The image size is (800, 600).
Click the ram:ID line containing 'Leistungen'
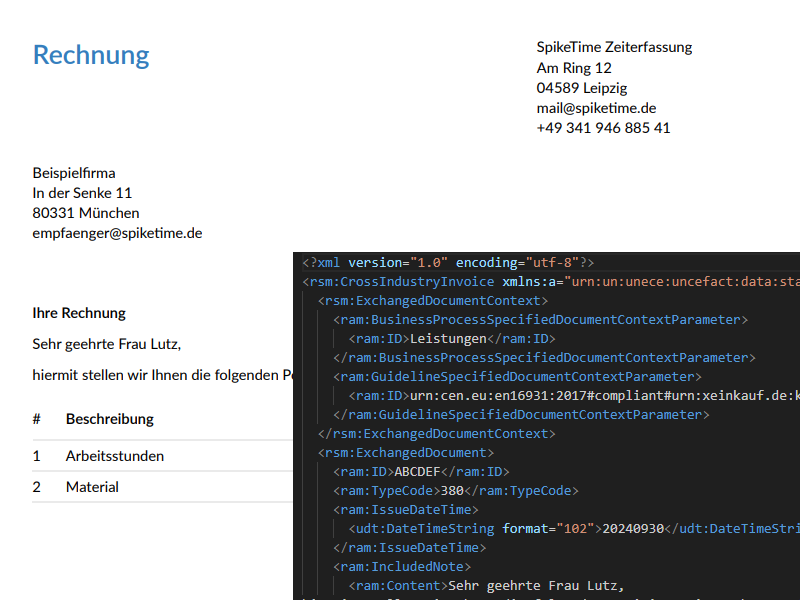pos(452,339)
